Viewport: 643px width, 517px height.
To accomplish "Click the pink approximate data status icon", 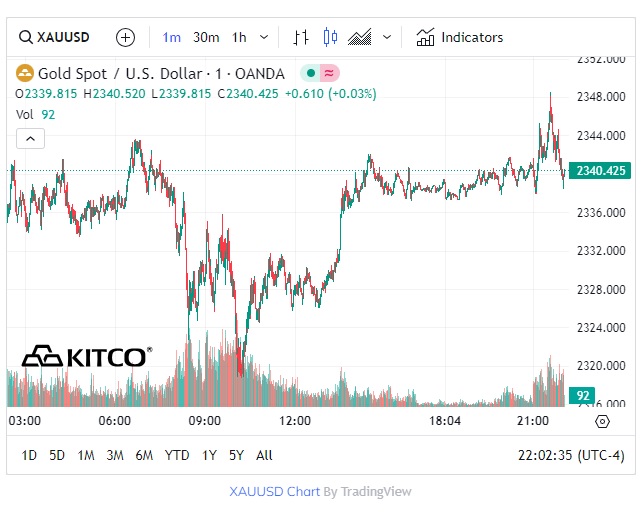I will tap(329, 73).
